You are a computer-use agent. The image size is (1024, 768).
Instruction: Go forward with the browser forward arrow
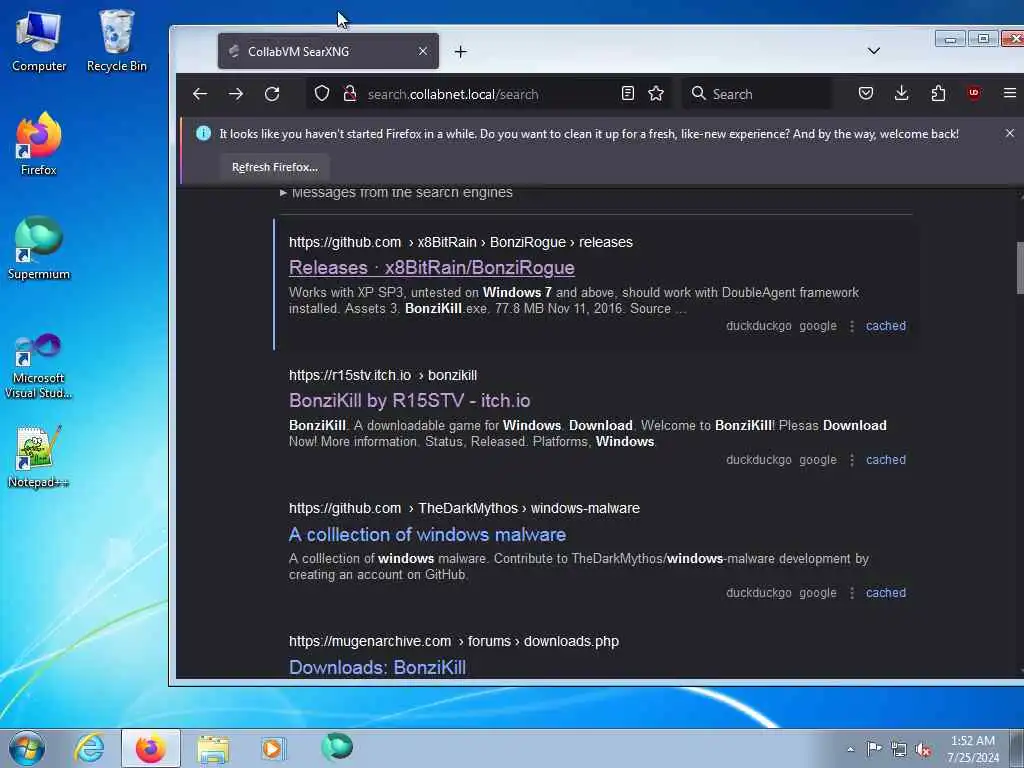[x=236, y=94]
